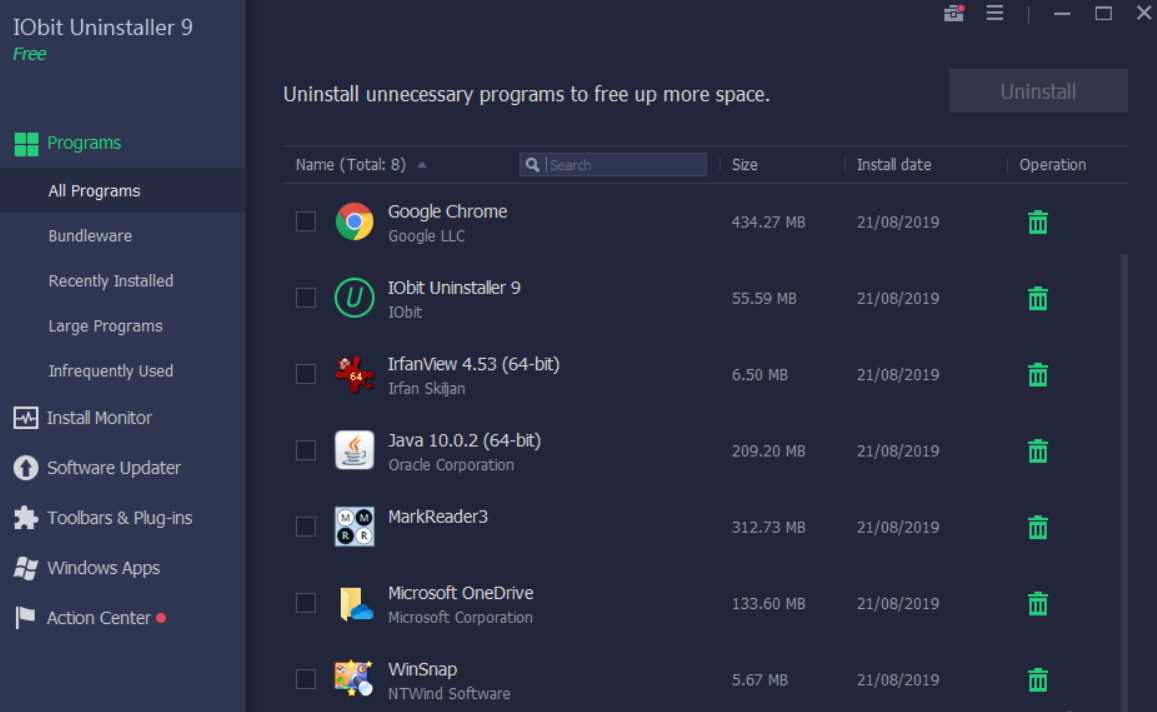Click the 312.73 MB size value
The width and height of the screenshot is (1157, 712).
click(x=768, y=527)
